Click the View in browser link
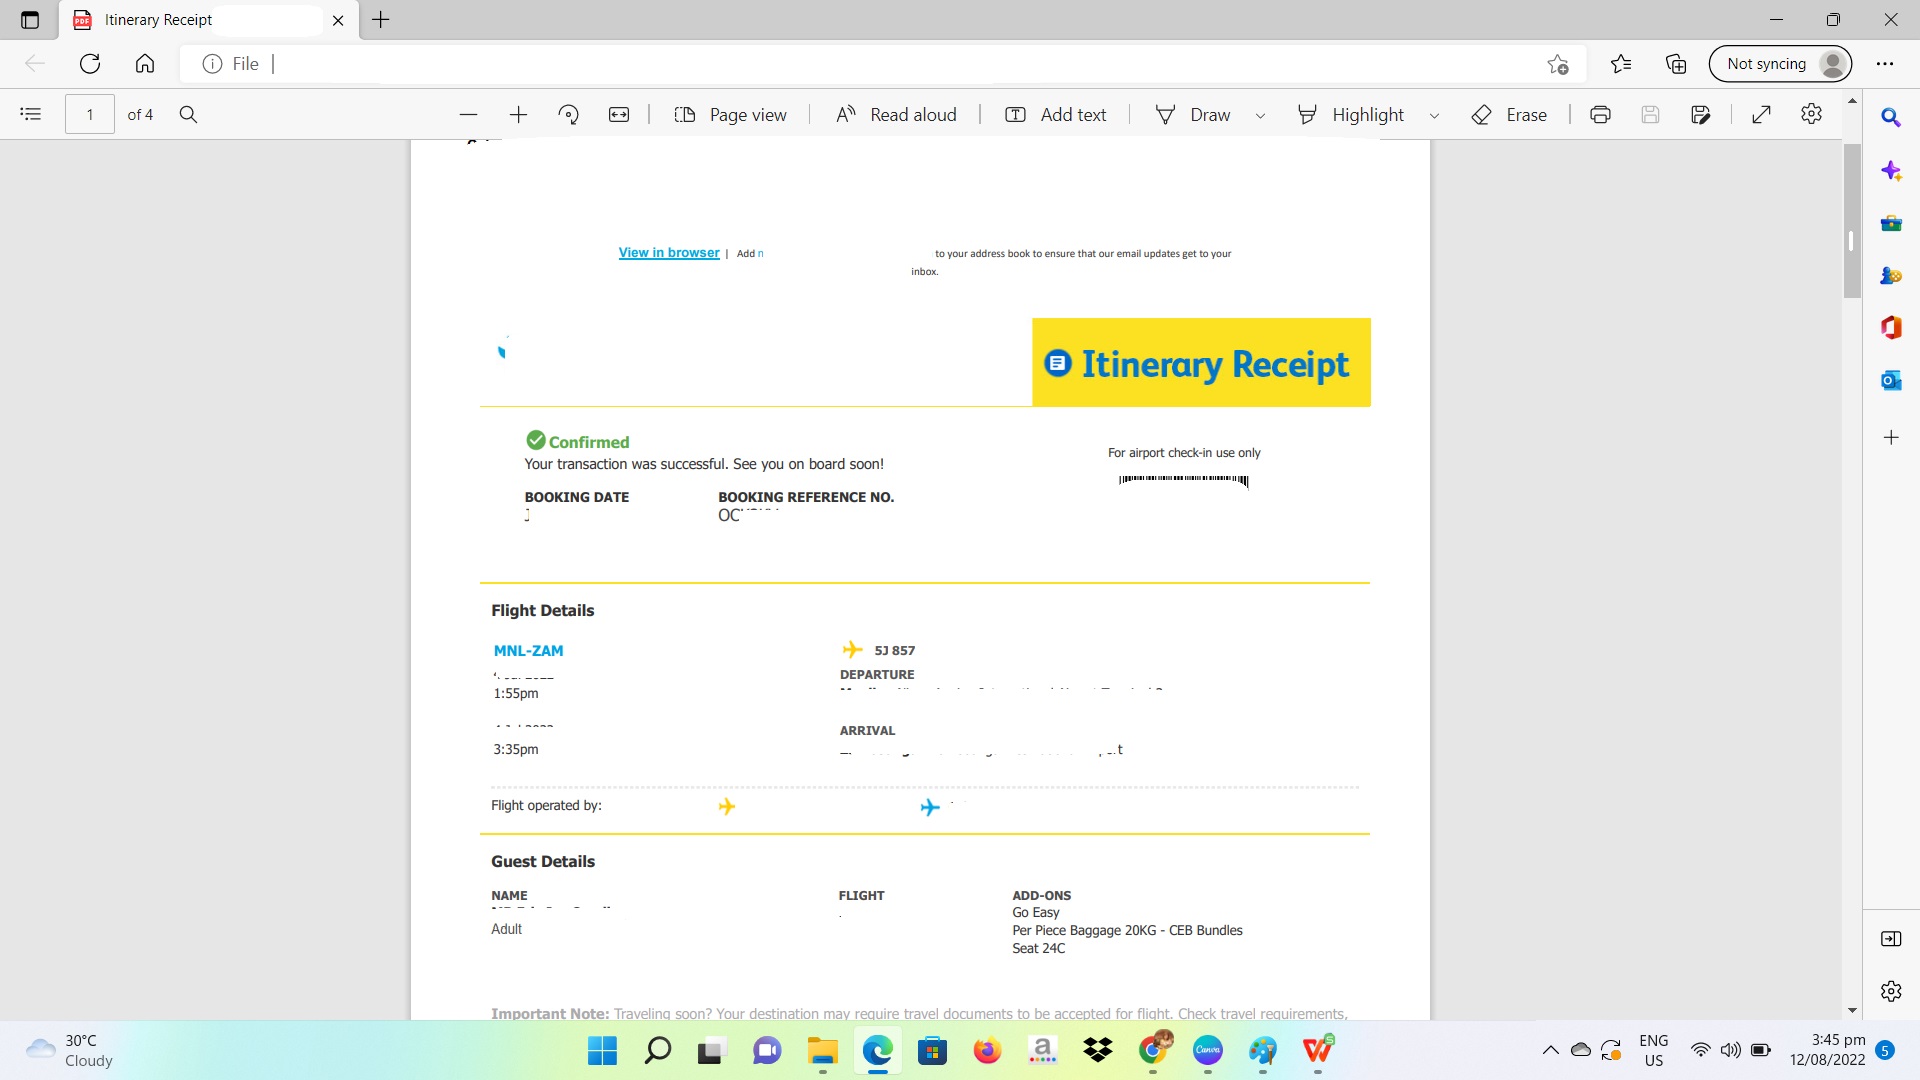Viewport: 1920px width, 1080px height. pyautogui.click(x=669, y=253)
